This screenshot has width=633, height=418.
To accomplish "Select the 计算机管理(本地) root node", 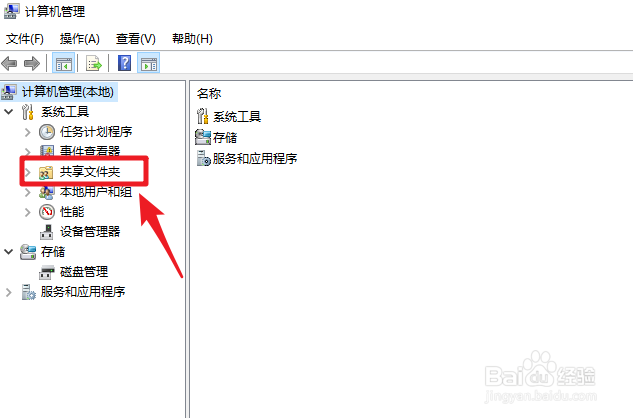I will [67, 92].
